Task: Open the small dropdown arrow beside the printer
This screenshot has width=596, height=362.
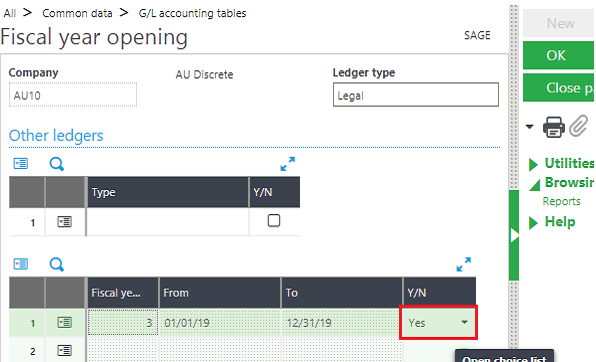Action: [x=529, y=127]
